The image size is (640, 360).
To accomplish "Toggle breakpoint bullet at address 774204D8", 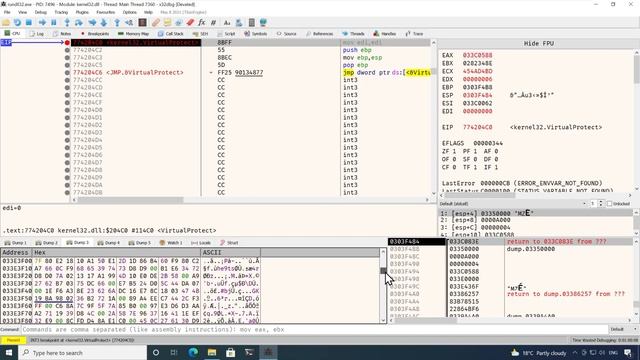I will [67, 170].
